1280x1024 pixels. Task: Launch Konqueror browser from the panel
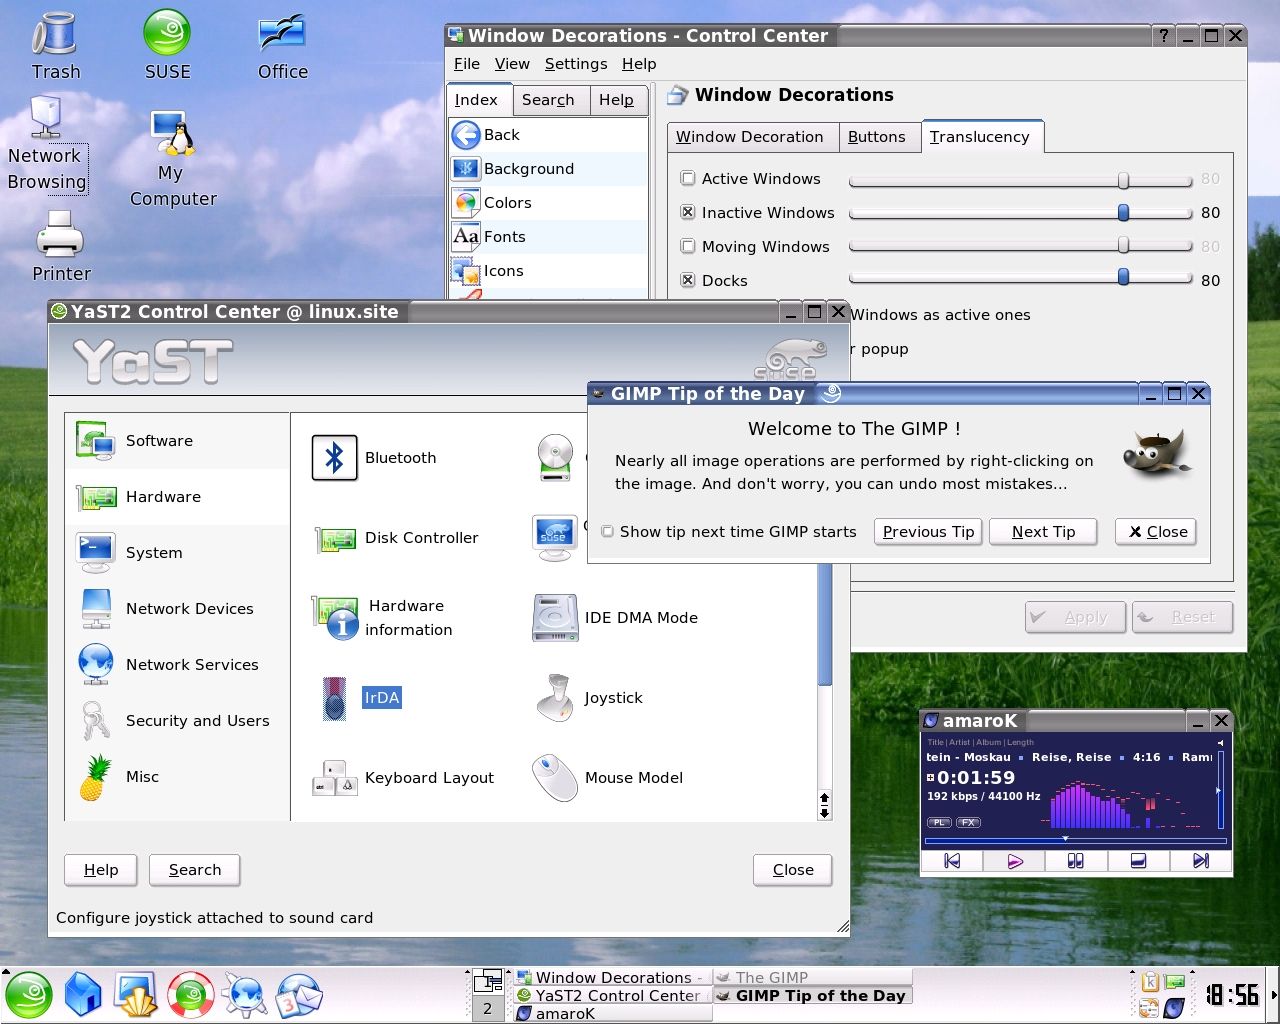245,995
